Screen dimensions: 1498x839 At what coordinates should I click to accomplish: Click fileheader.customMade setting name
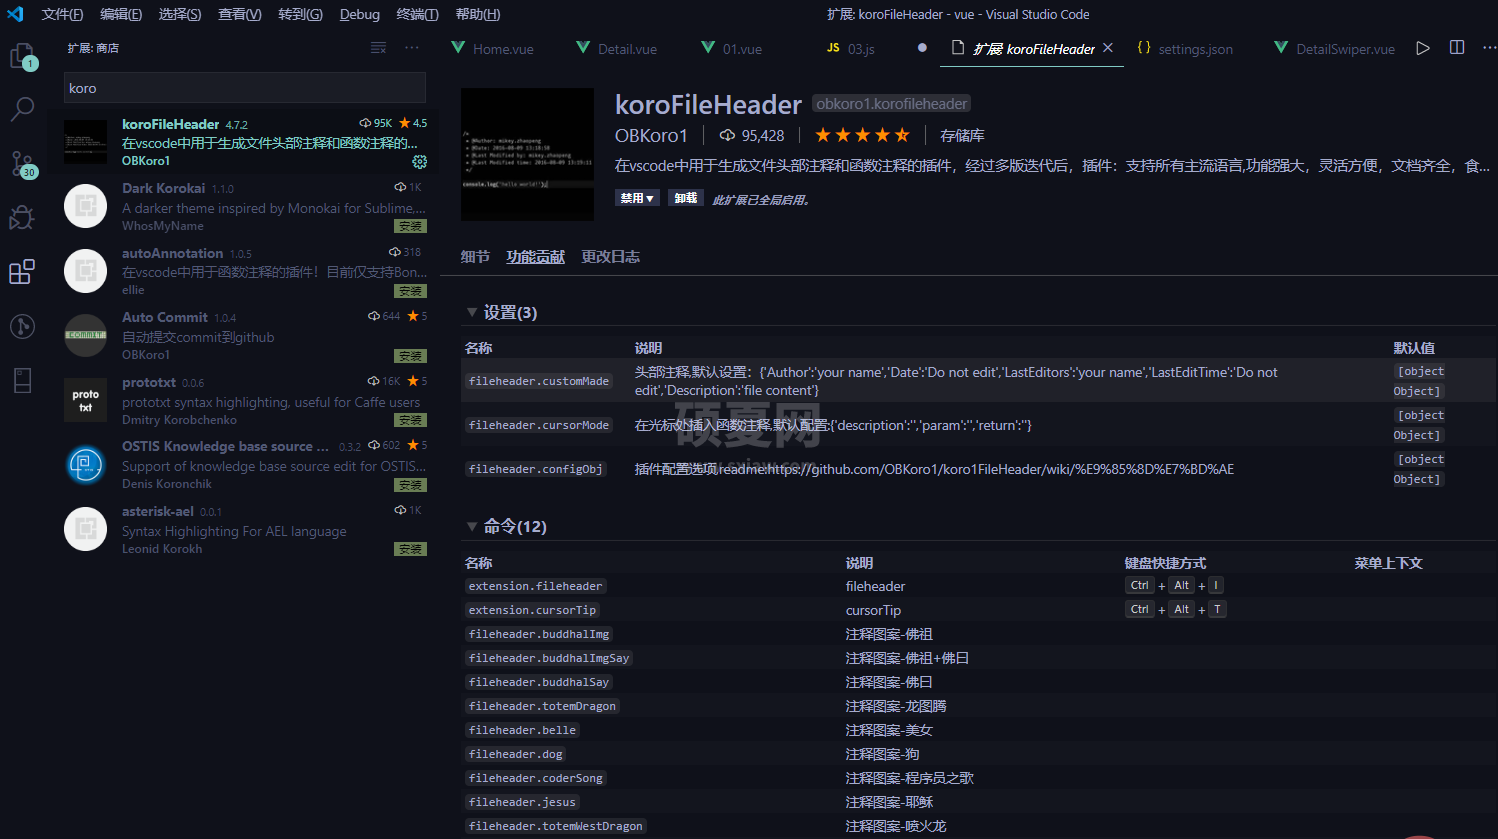tap(538, 381)
